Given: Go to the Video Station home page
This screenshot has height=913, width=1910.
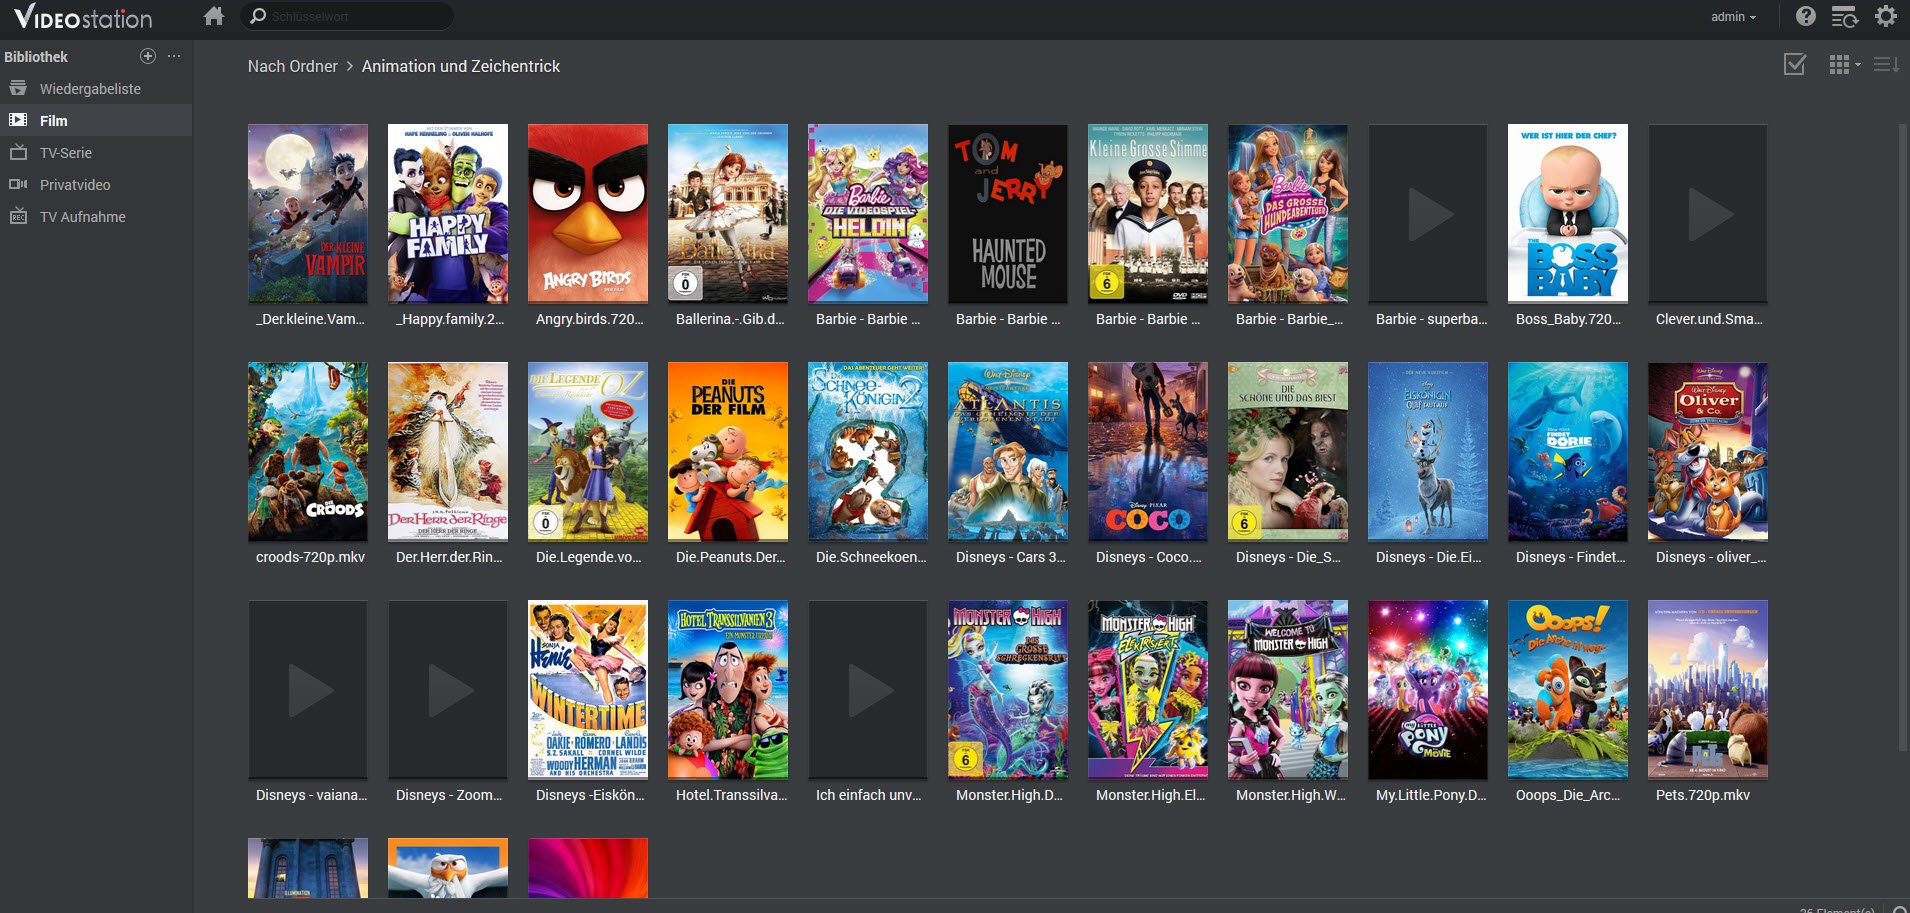Looking at the screenshot, I should 213,16.
